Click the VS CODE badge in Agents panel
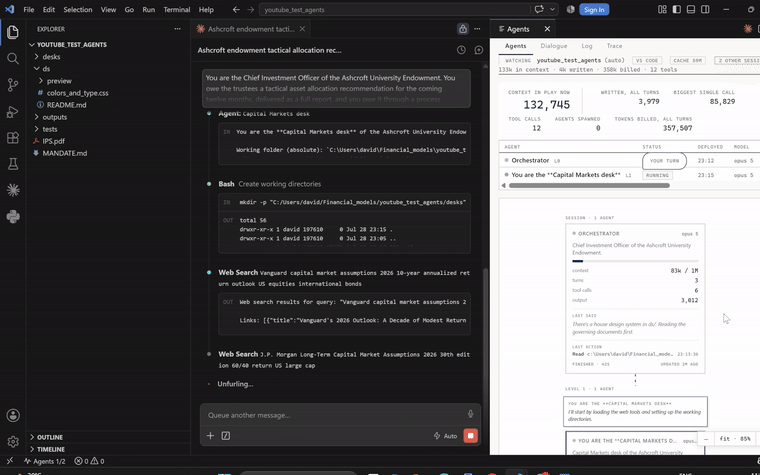 tap(649, 61)
